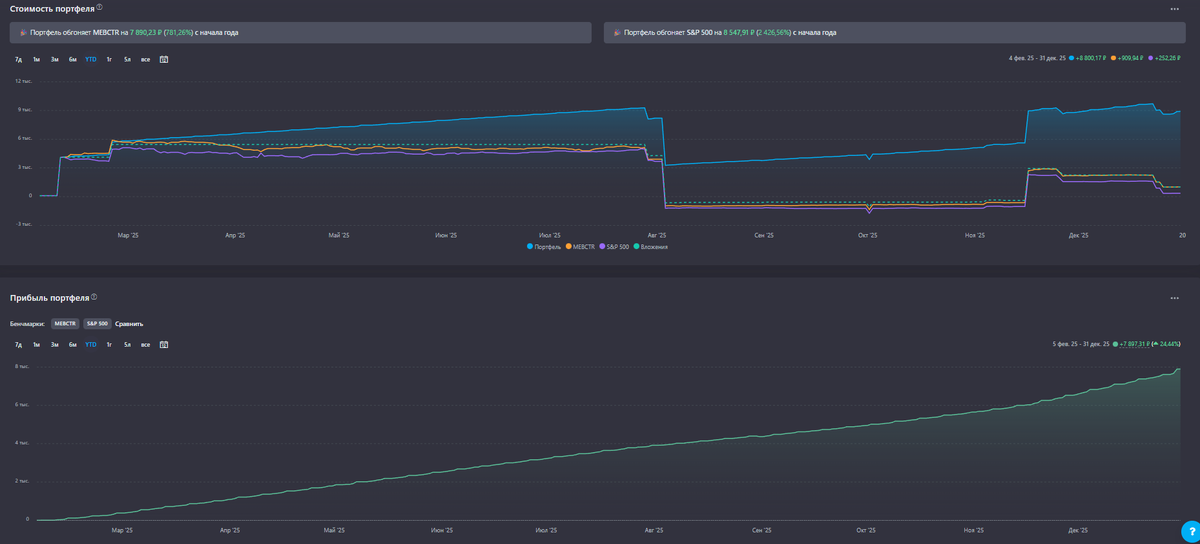The image size is (1200, 544).
Task: Click the Портфель обгоняет MEBCTR banner
Action: (301, 33)
